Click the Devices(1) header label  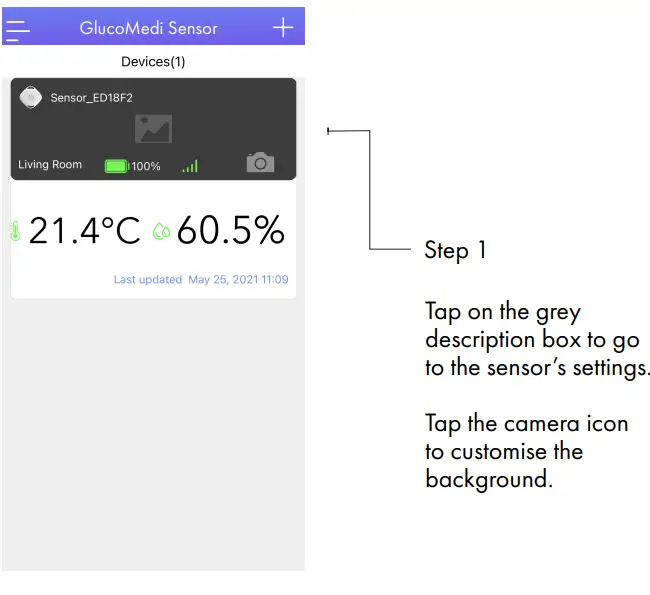tap(153, 62)
